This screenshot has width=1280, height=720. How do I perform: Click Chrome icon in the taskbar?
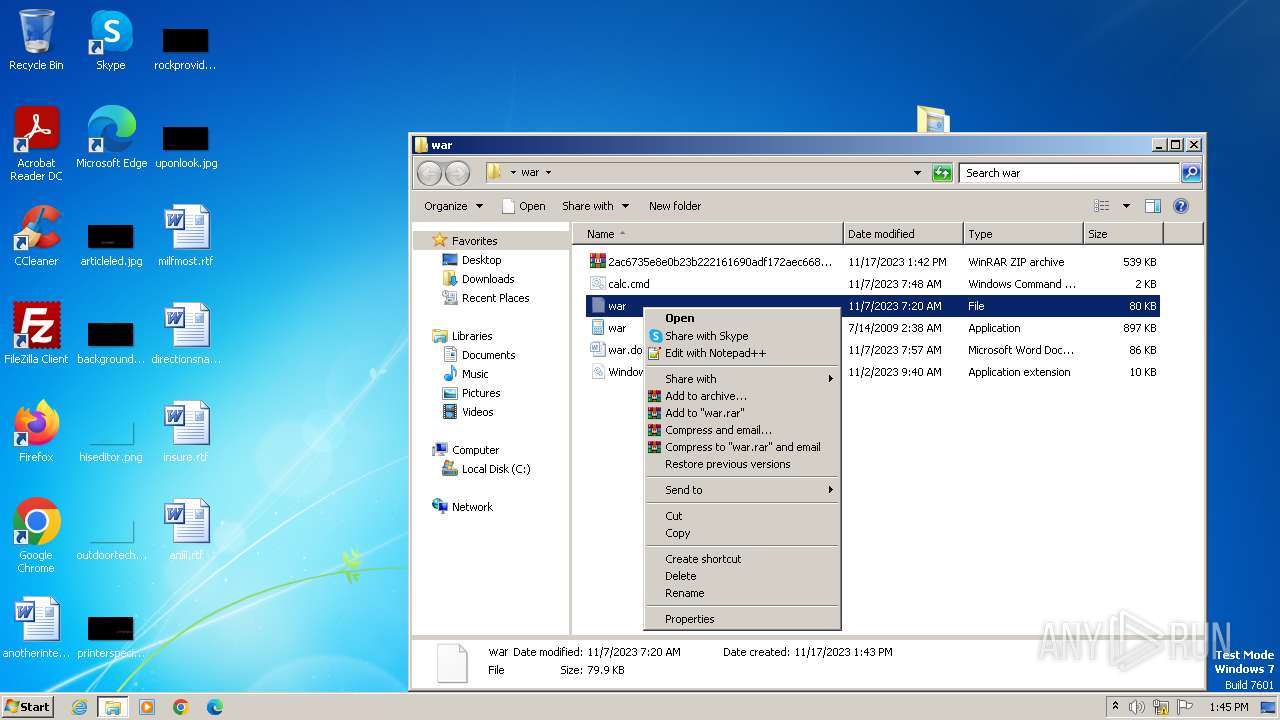pyautogui.click(x=181, y=707)
